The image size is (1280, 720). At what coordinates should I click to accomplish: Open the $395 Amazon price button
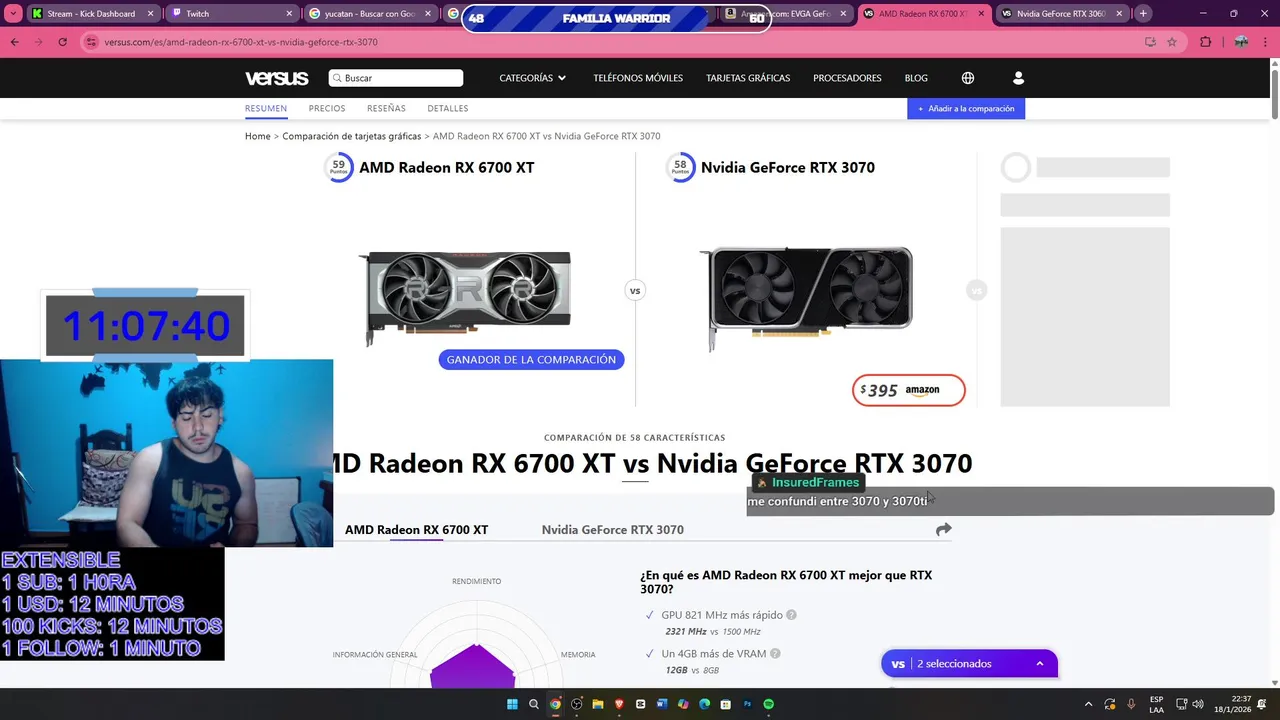tap(909, 390)
